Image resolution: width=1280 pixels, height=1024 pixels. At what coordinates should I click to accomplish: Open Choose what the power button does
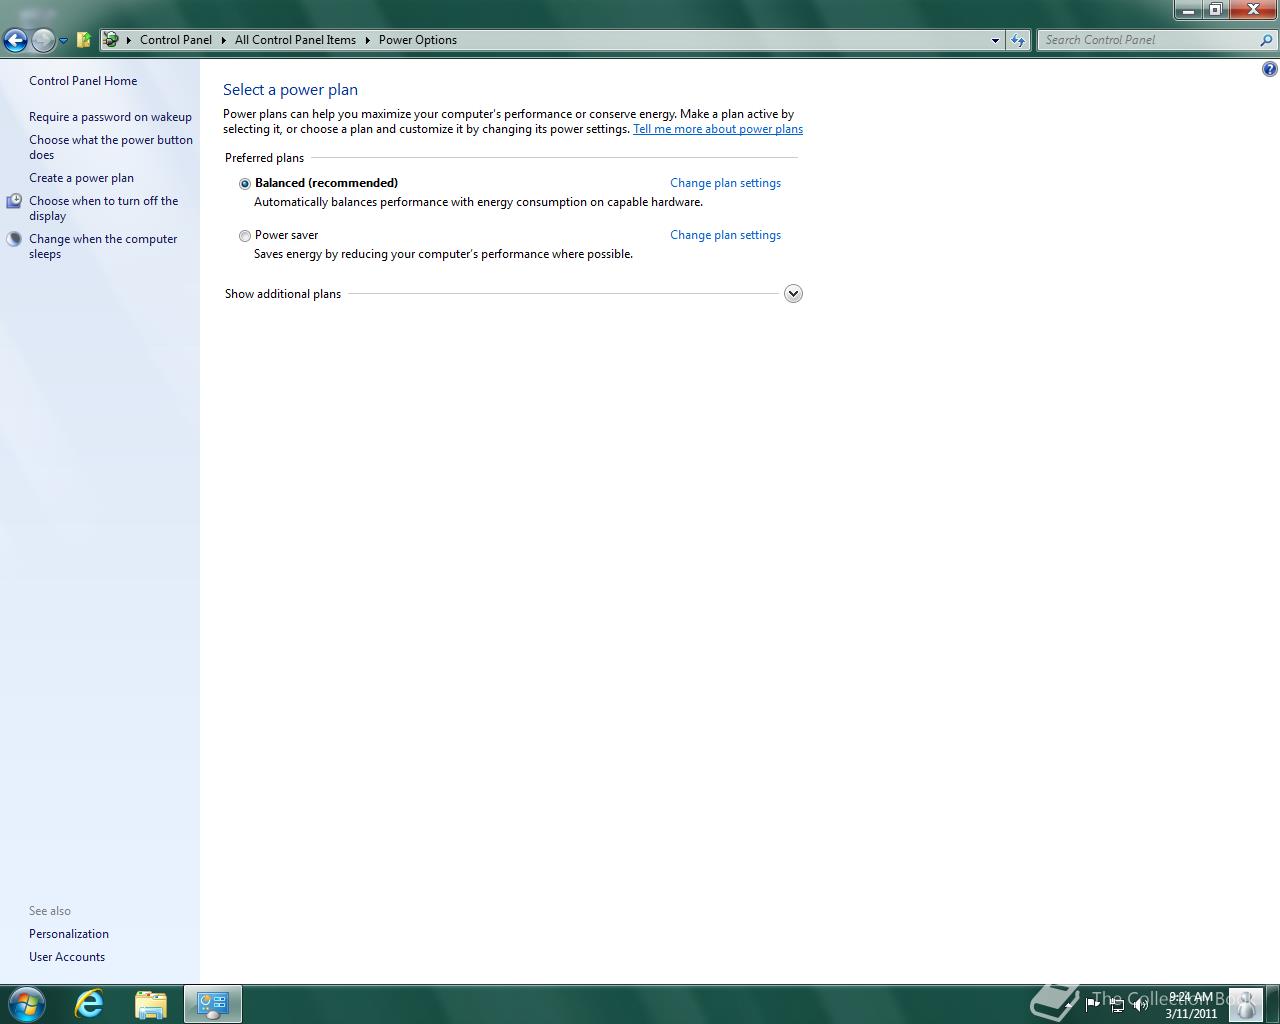point(111,147)
